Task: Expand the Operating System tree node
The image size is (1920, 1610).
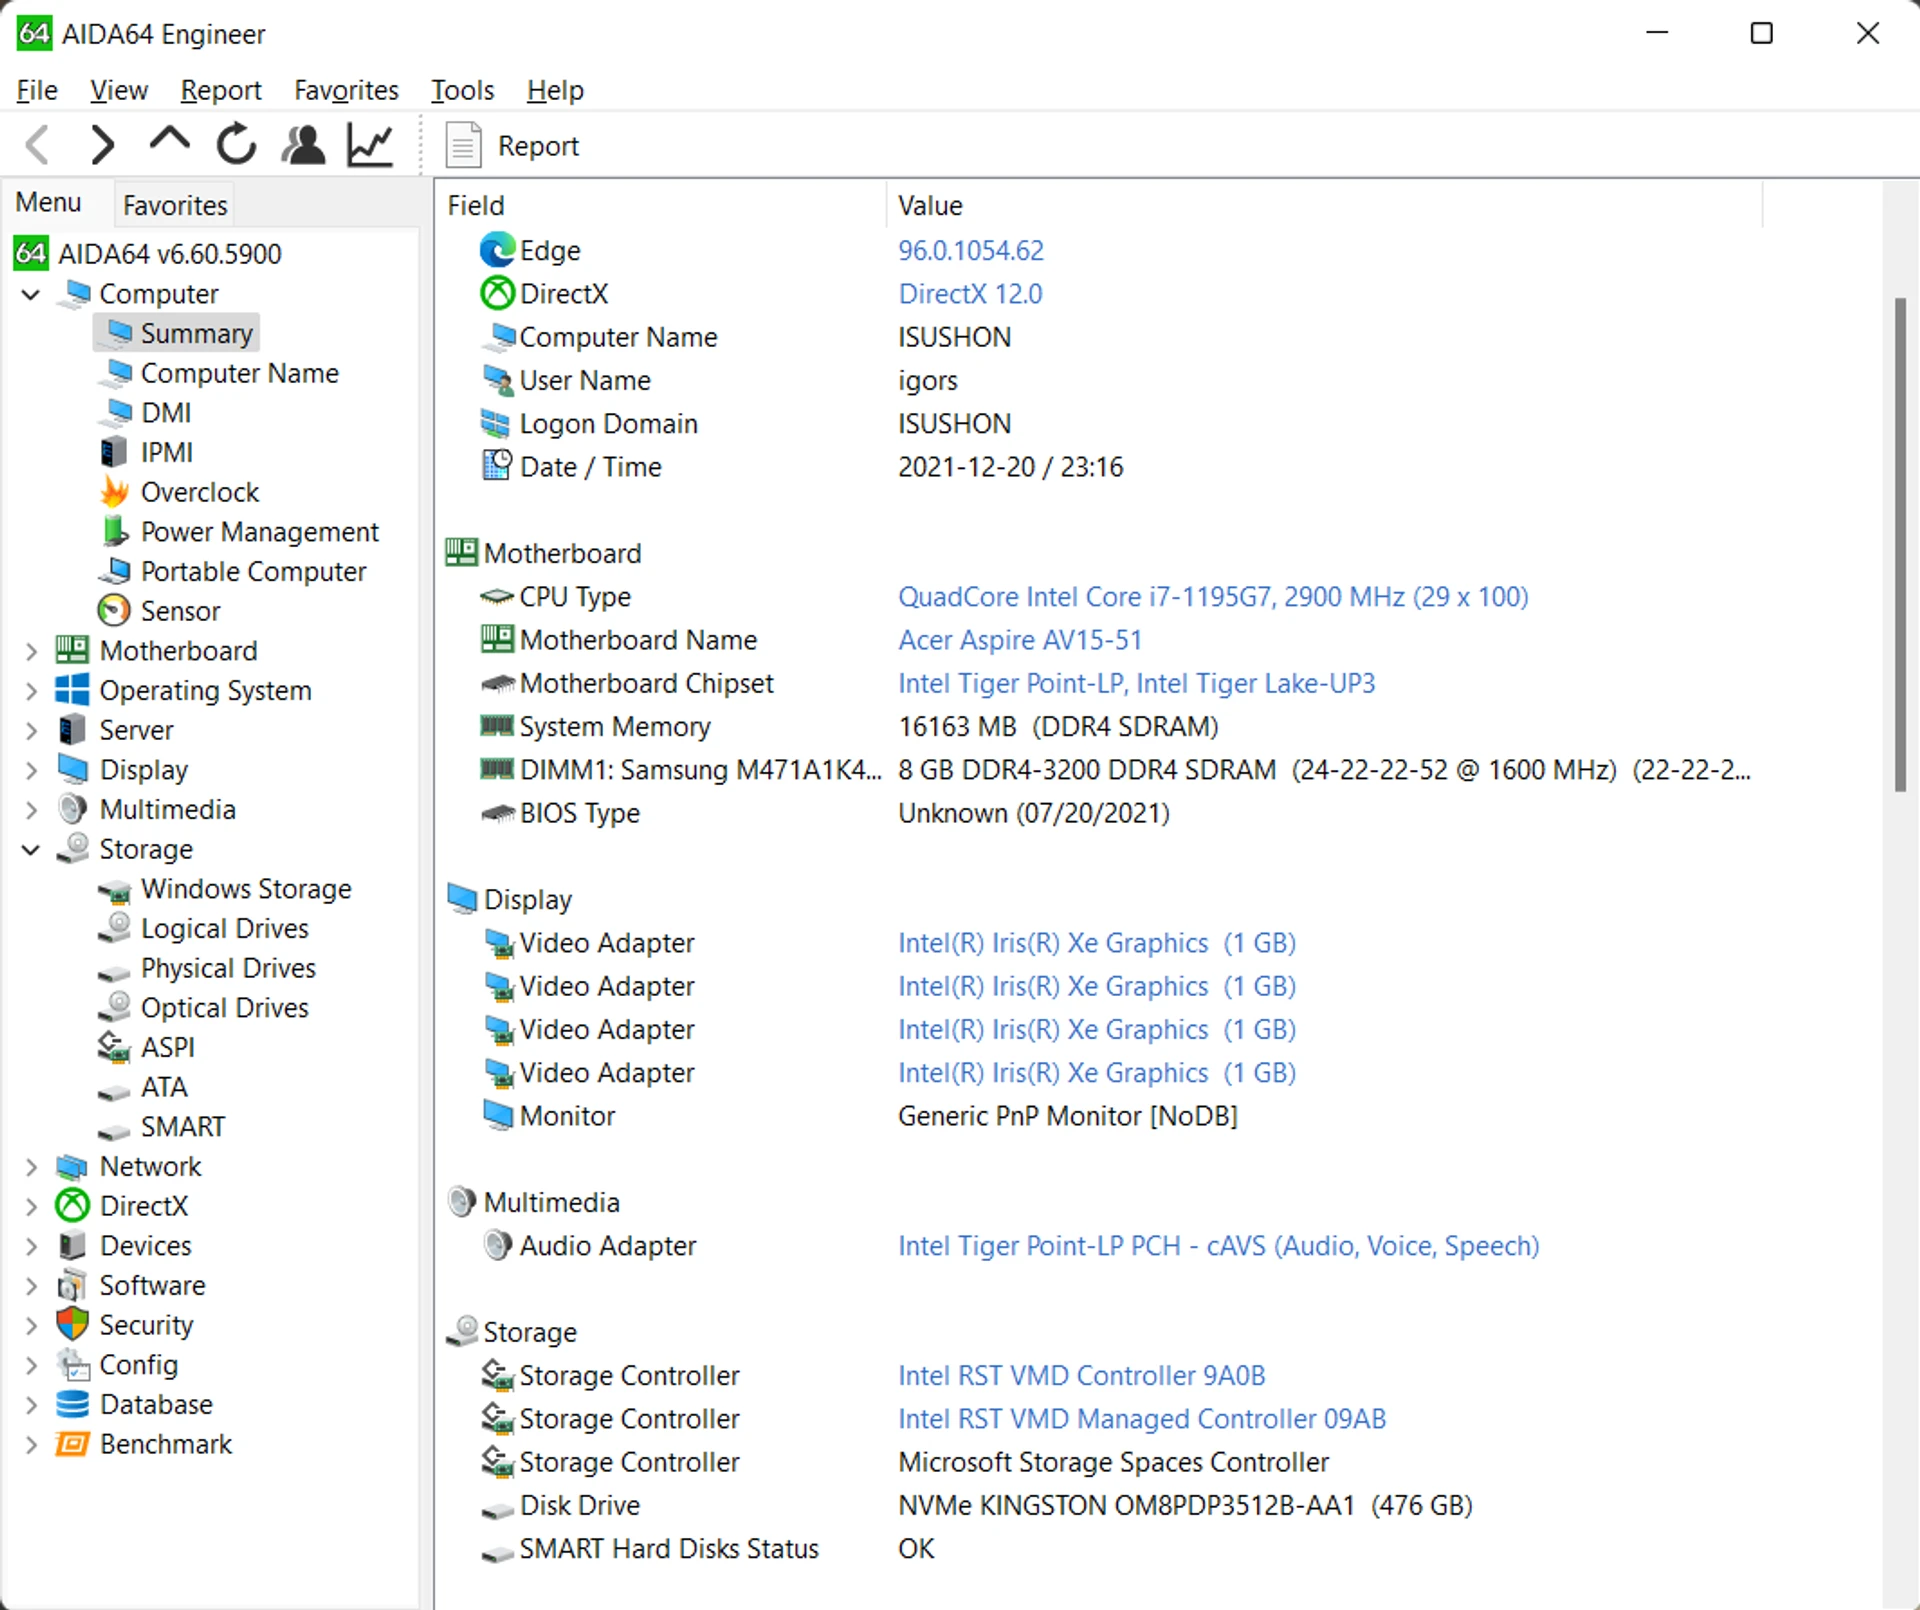Action: point(31,691)
